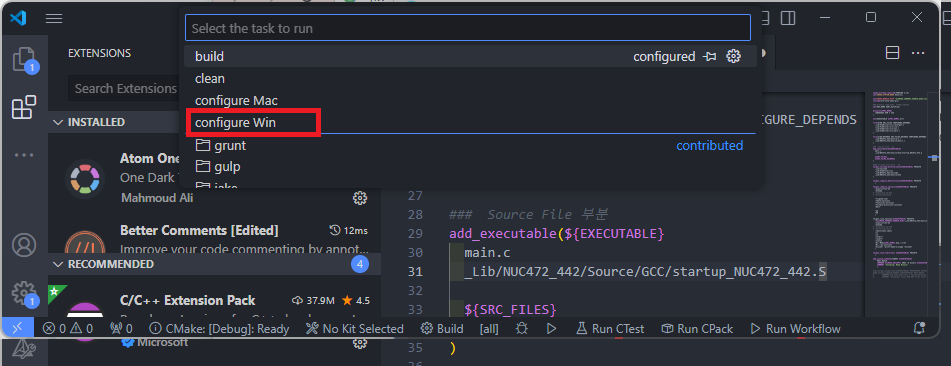Click the add_executable code line

coord(557,233)
